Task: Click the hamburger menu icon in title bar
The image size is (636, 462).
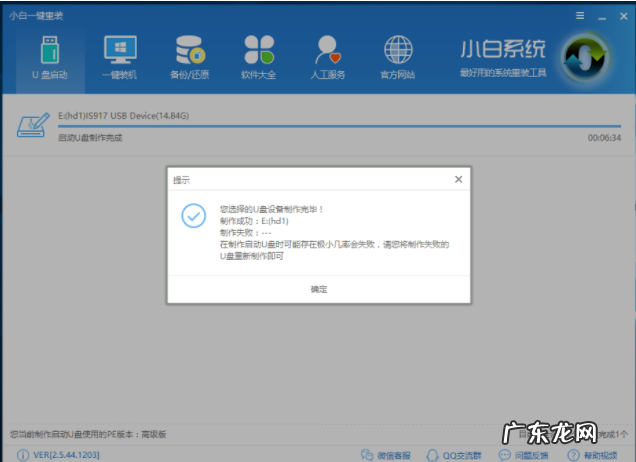Action: click(580, 16)
